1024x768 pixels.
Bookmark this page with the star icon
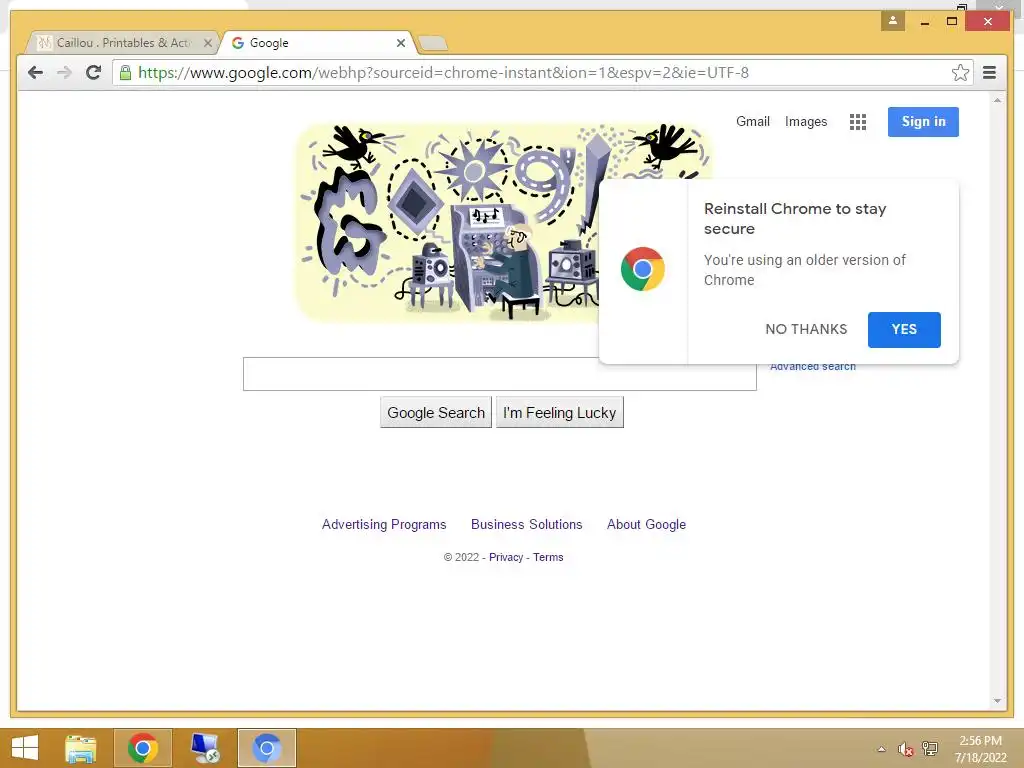pyautogui.click(x=960, y=72)
